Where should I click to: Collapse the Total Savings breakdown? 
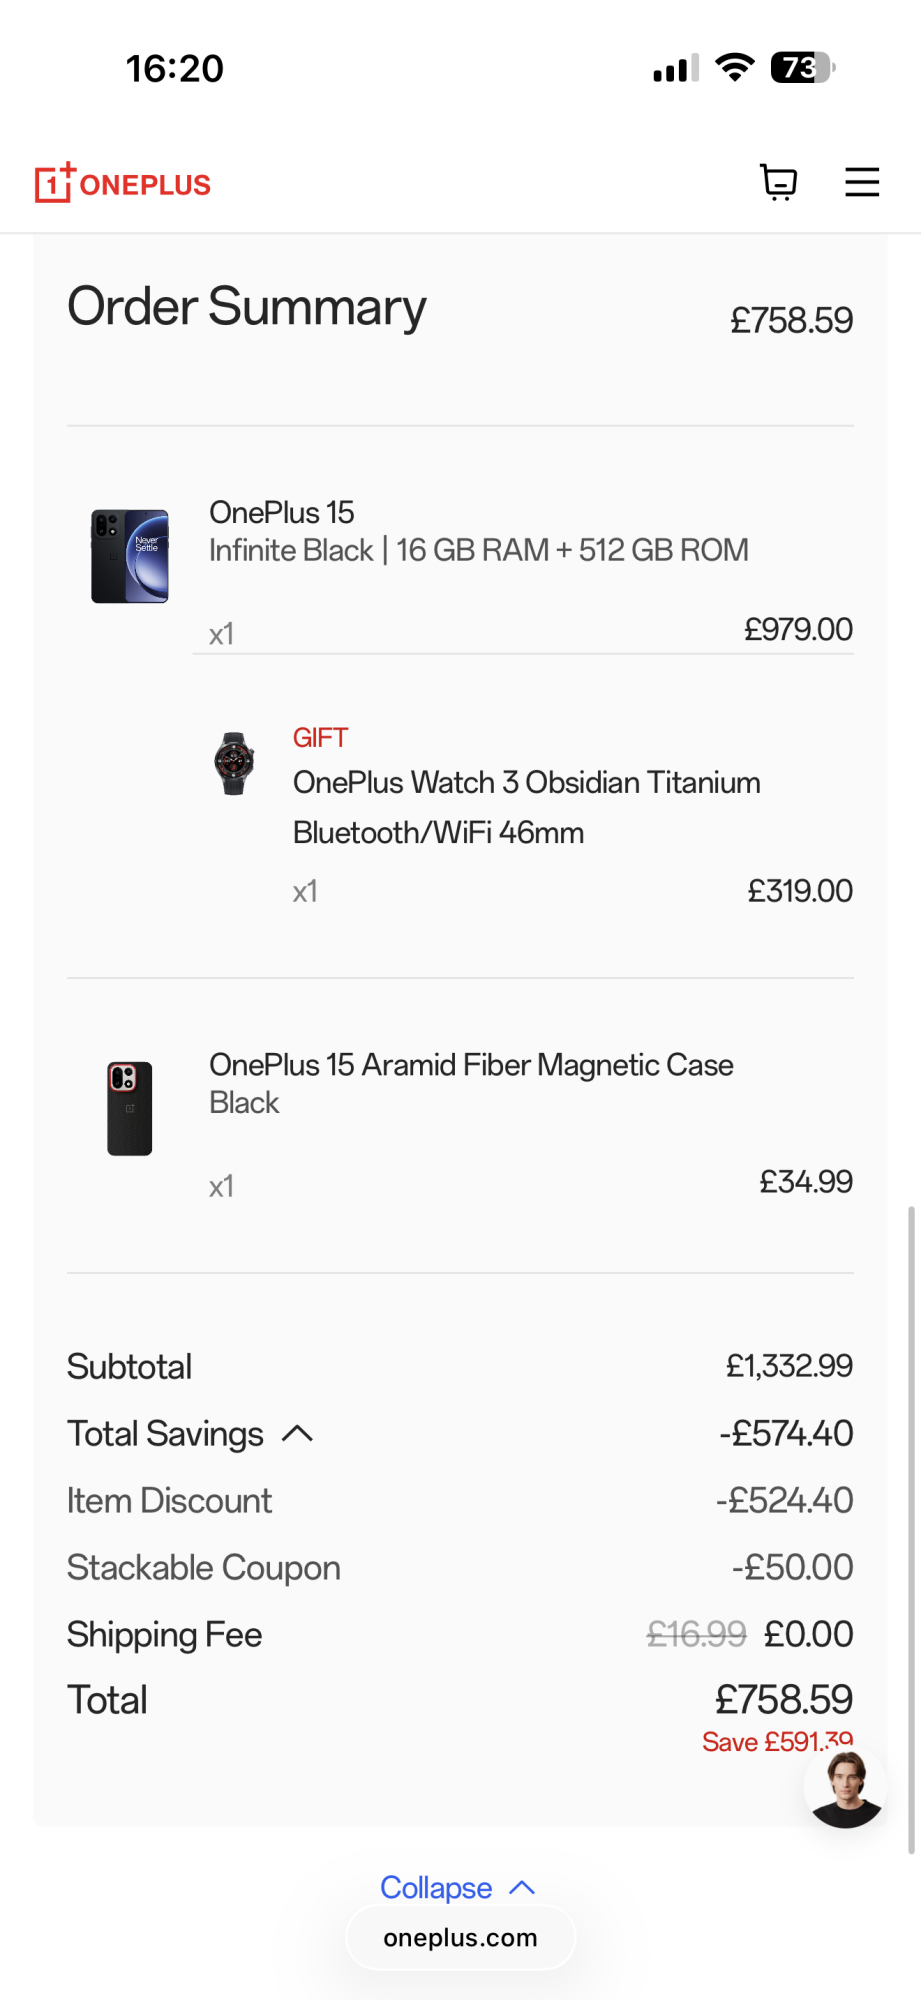coord(298,1434)
